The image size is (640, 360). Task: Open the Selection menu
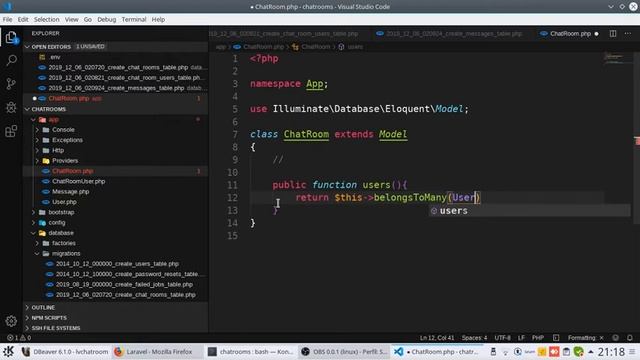47,19
